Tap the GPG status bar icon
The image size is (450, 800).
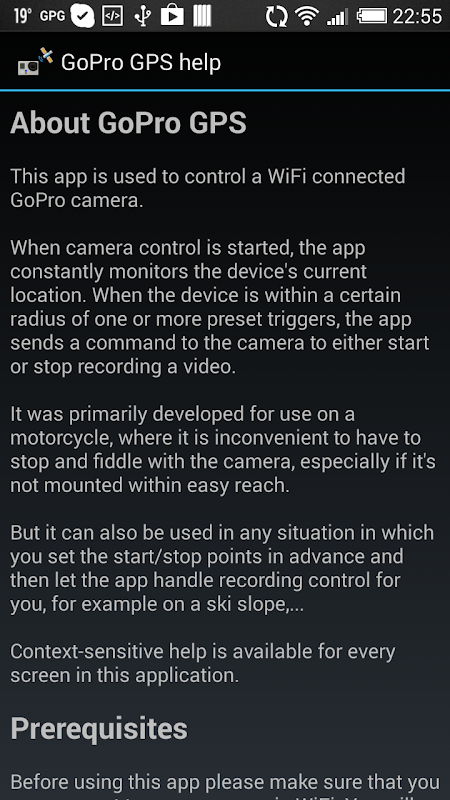(x=53, y=16)
